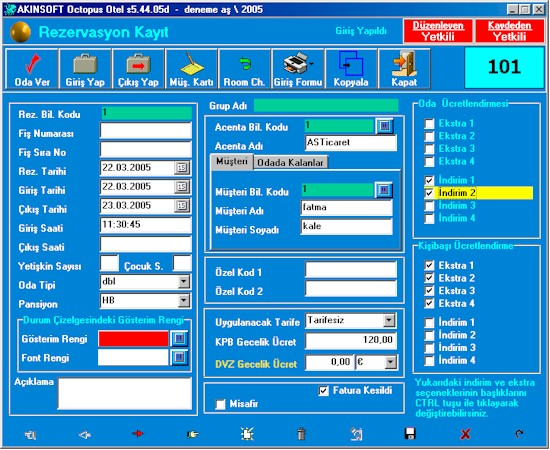The height and width of the screenshot is (450, 550).
Task: Click the Kopyala copy icon
Action: click(351, 63)
